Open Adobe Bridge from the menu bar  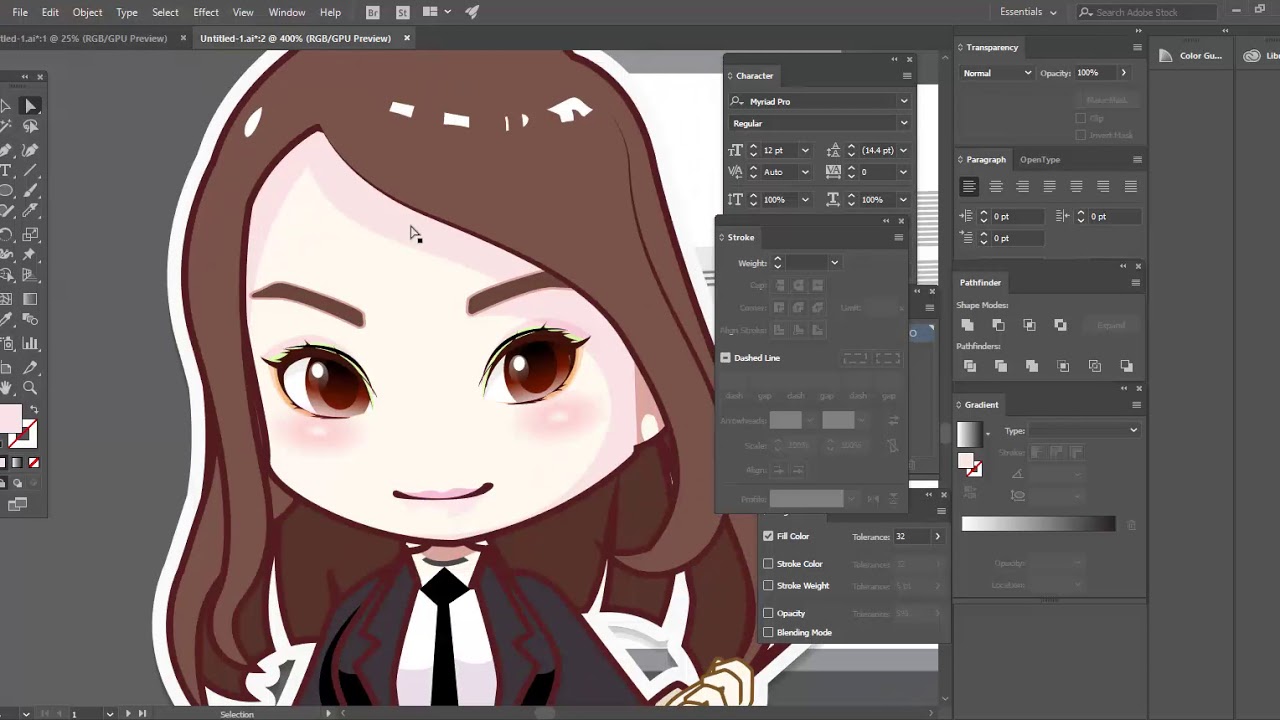pyautogui.click(x=373, y=12)
